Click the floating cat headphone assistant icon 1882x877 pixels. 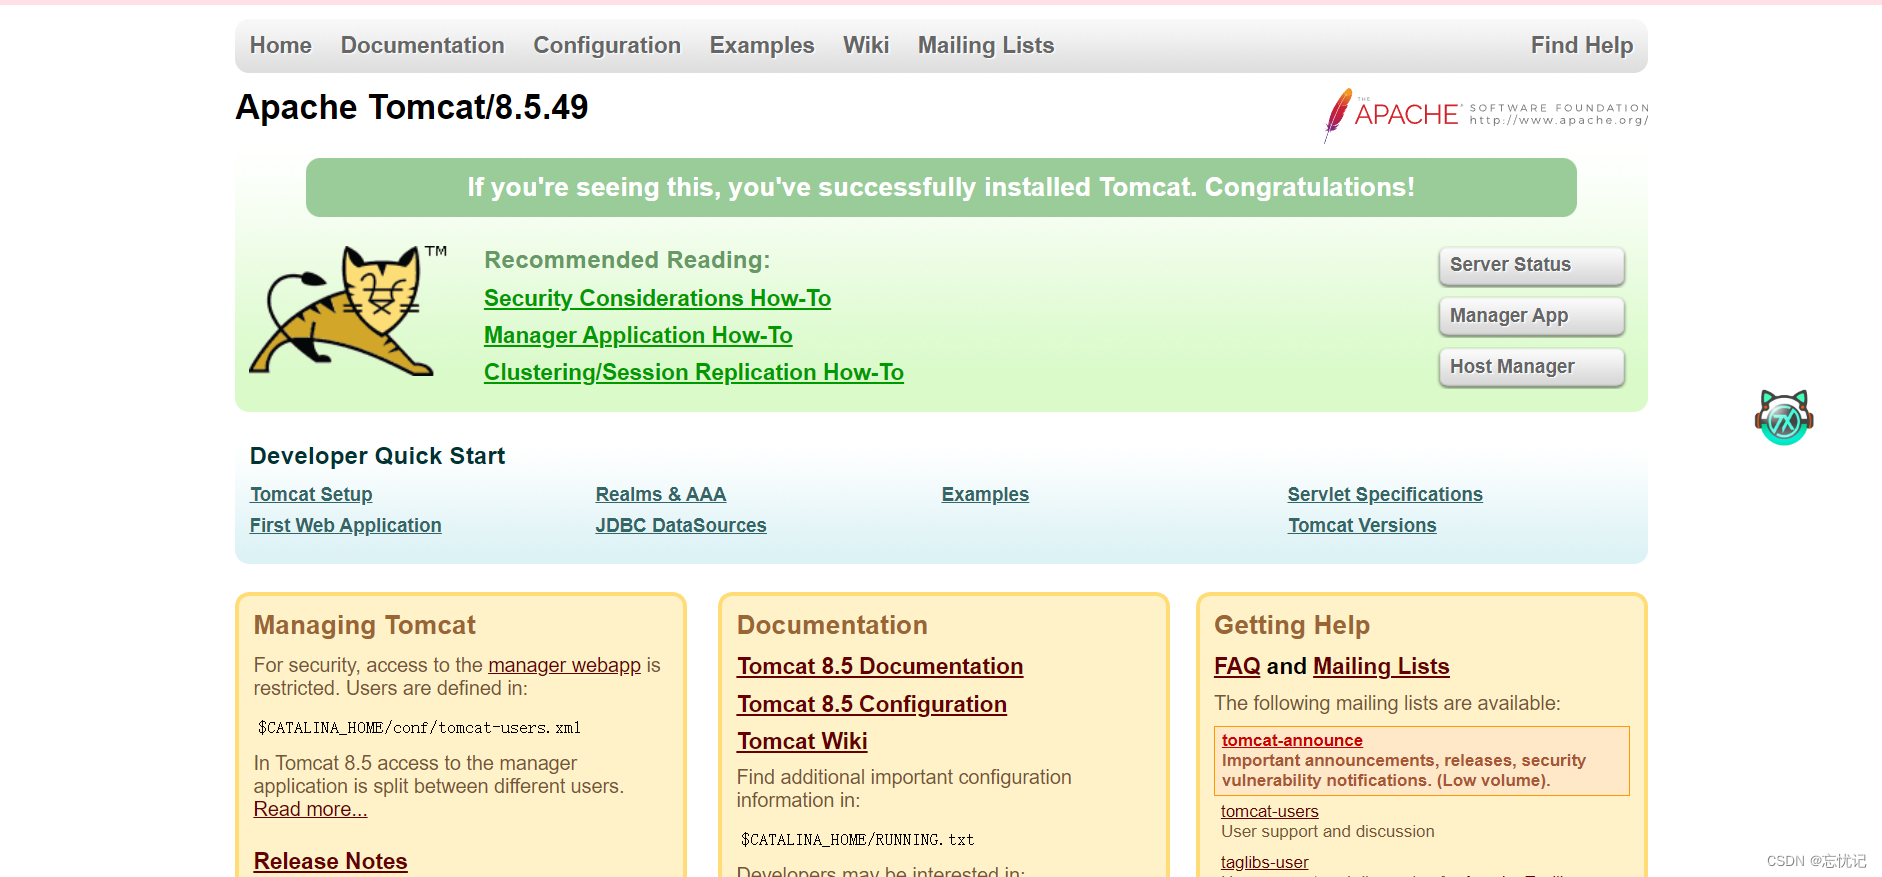pyautogui.click(x=1784, y=417)
